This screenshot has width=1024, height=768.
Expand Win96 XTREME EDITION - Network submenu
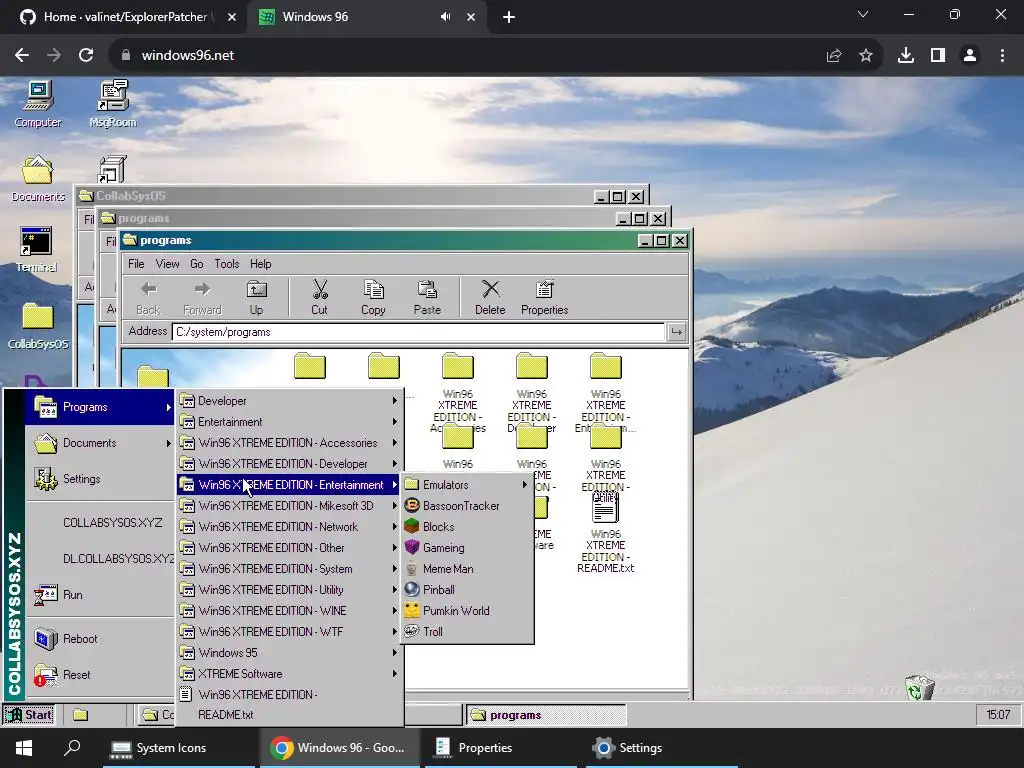(x=289, y=526)
